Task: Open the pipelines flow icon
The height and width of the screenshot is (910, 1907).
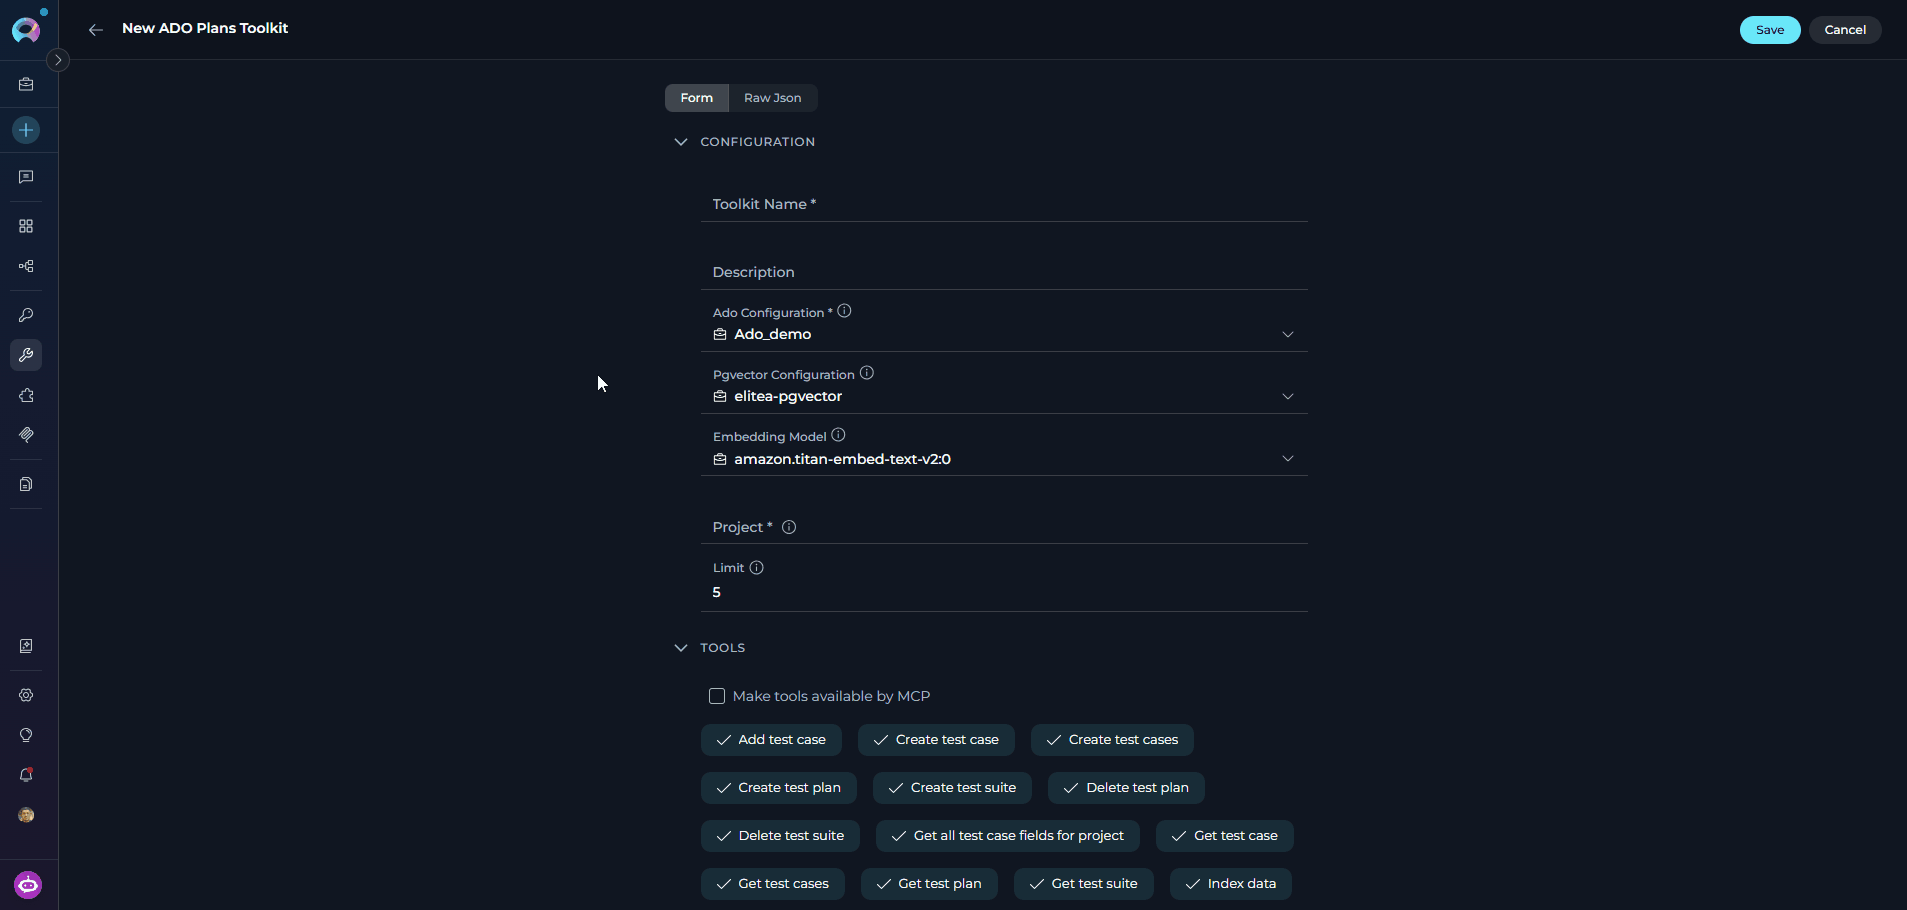Action: coord(26,266)
